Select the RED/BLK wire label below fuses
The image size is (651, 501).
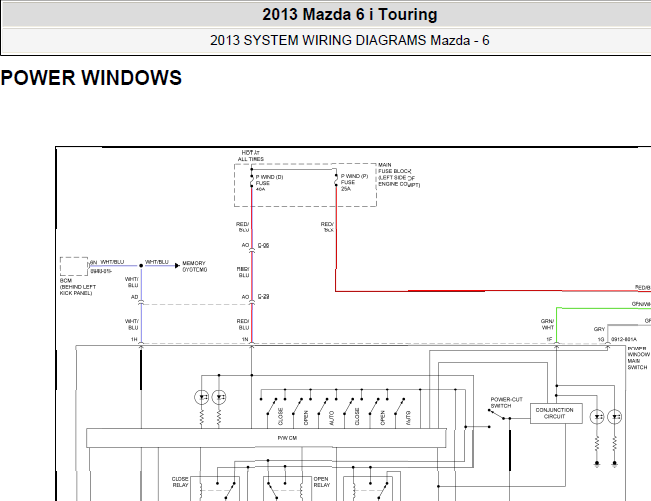pos(327,227)
